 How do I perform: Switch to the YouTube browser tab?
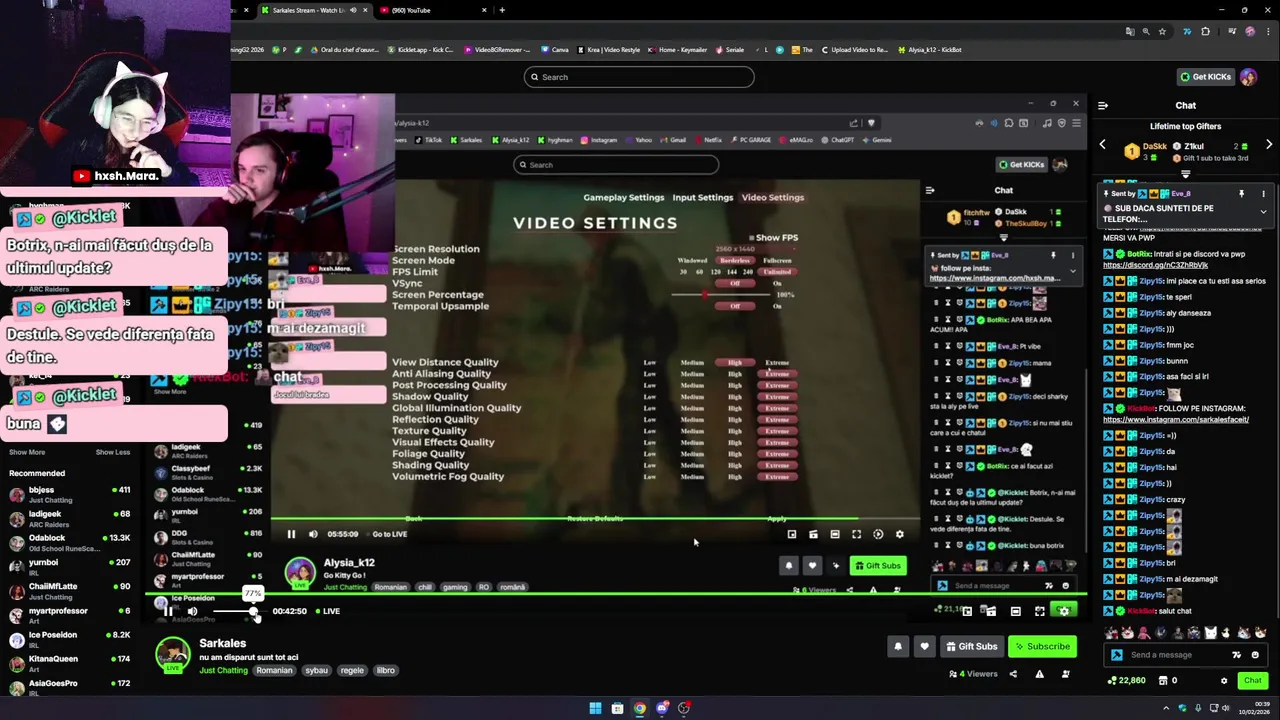coord(432,10)
